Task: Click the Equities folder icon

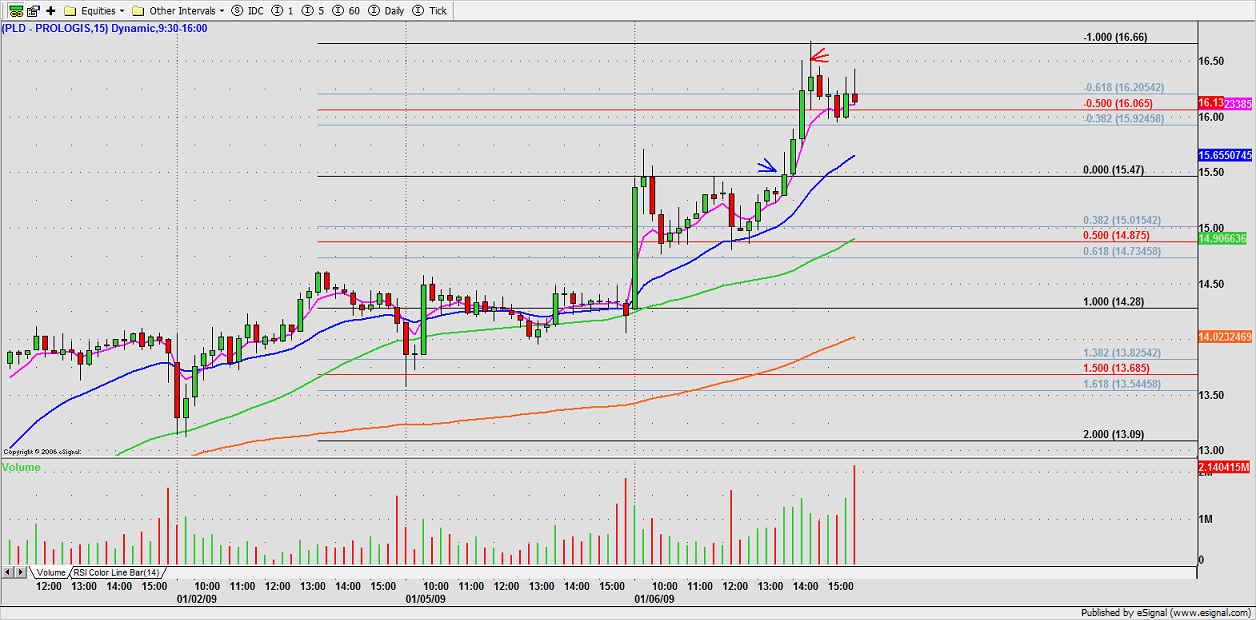Action: (x=71, y=10)
